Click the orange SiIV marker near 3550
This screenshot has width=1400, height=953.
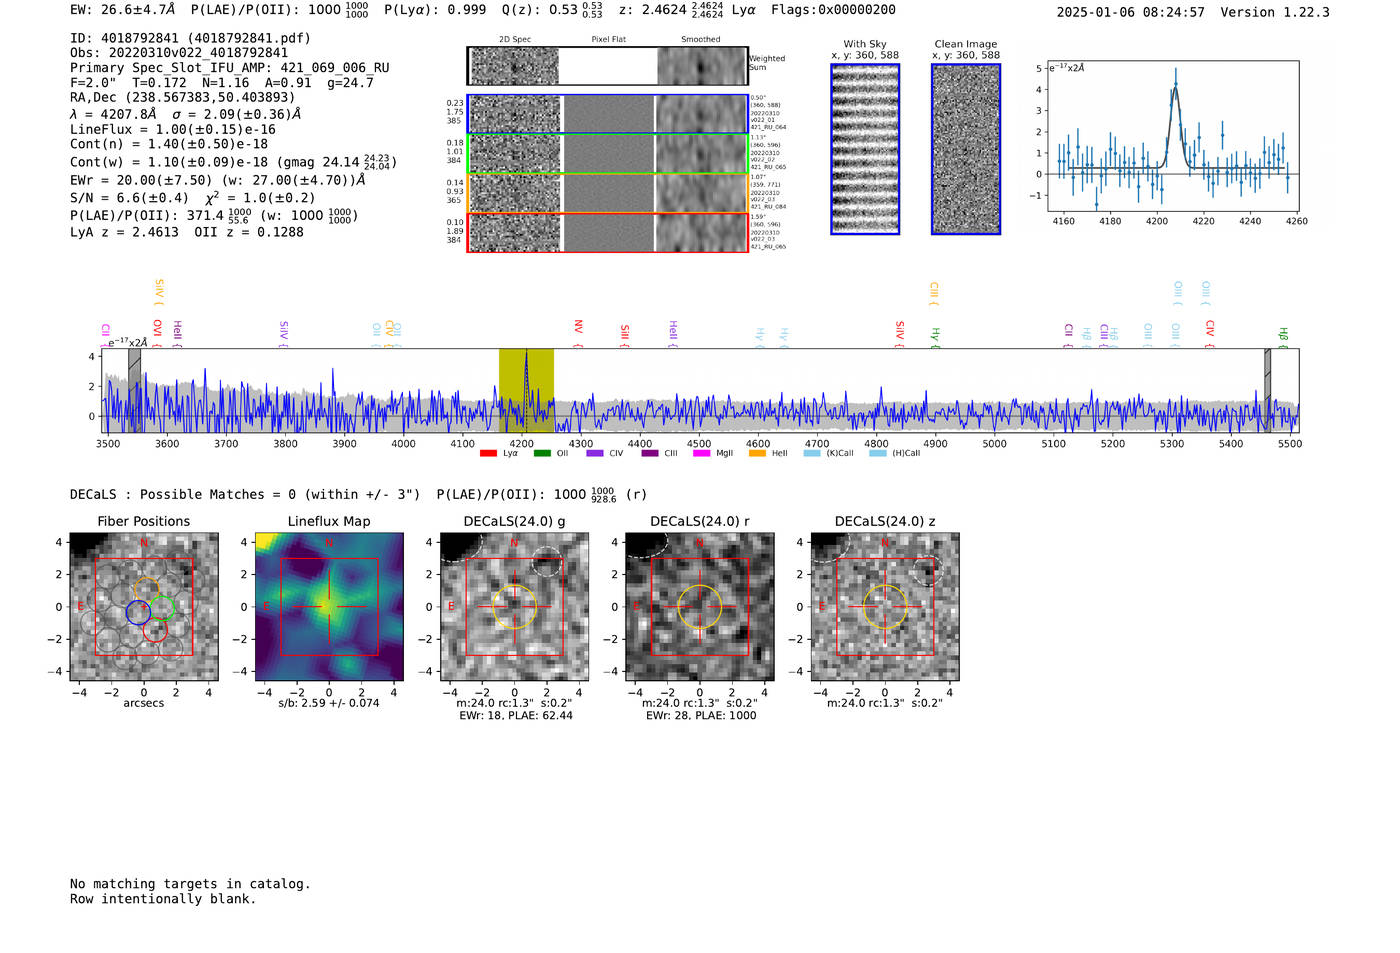[159, 292]
